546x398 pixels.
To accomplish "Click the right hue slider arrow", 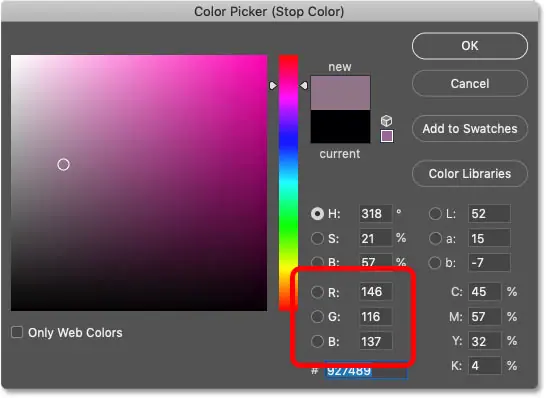I will [304, 85].
